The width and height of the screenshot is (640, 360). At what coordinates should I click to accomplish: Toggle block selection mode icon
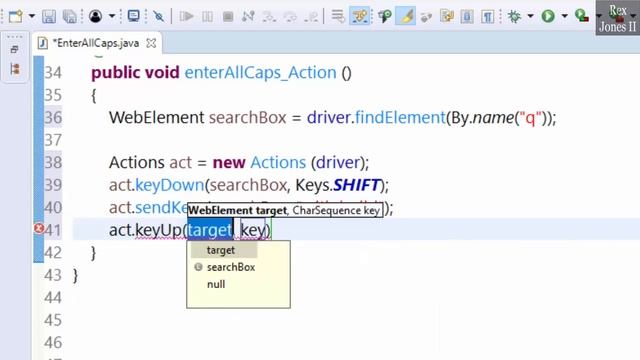pyautogui.click(x=467, y=16)
